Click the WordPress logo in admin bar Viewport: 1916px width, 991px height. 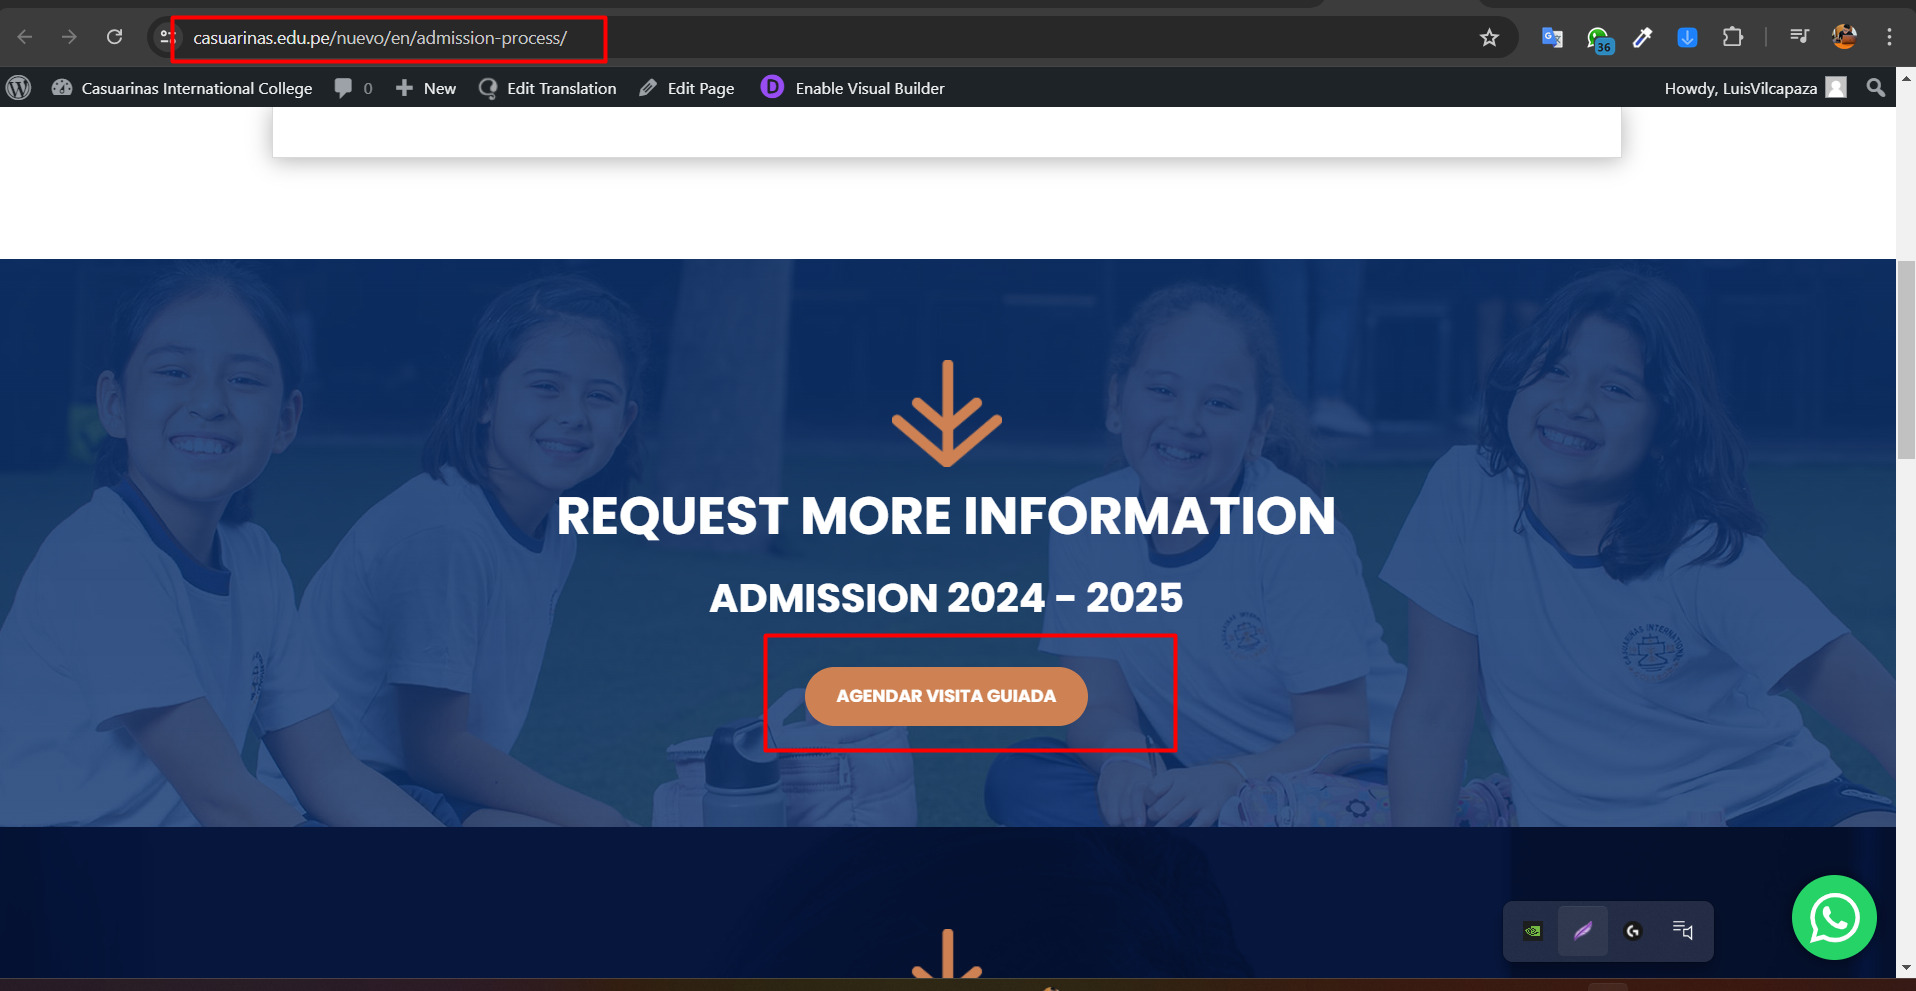pyautogui.click(x=18, y=88)
